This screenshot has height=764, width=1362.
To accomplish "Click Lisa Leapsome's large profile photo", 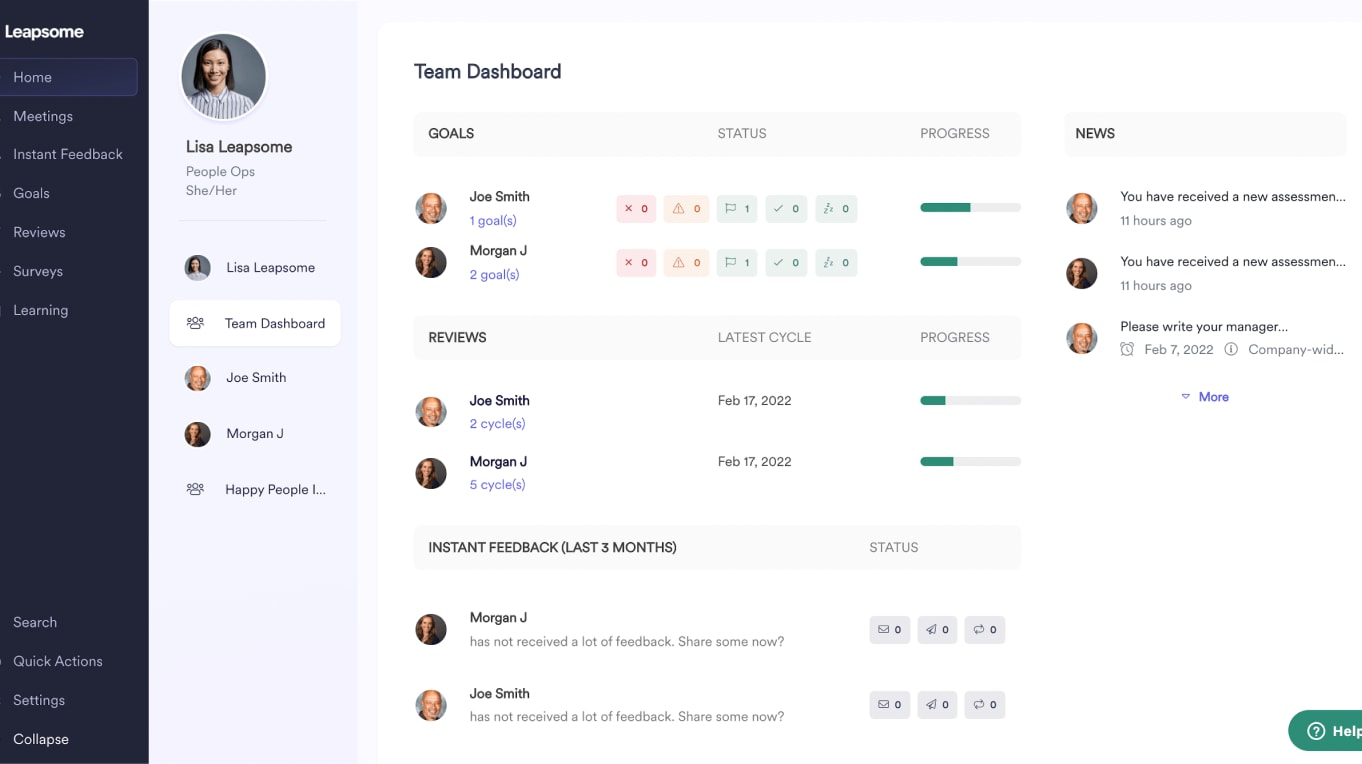I will [223, 77].
